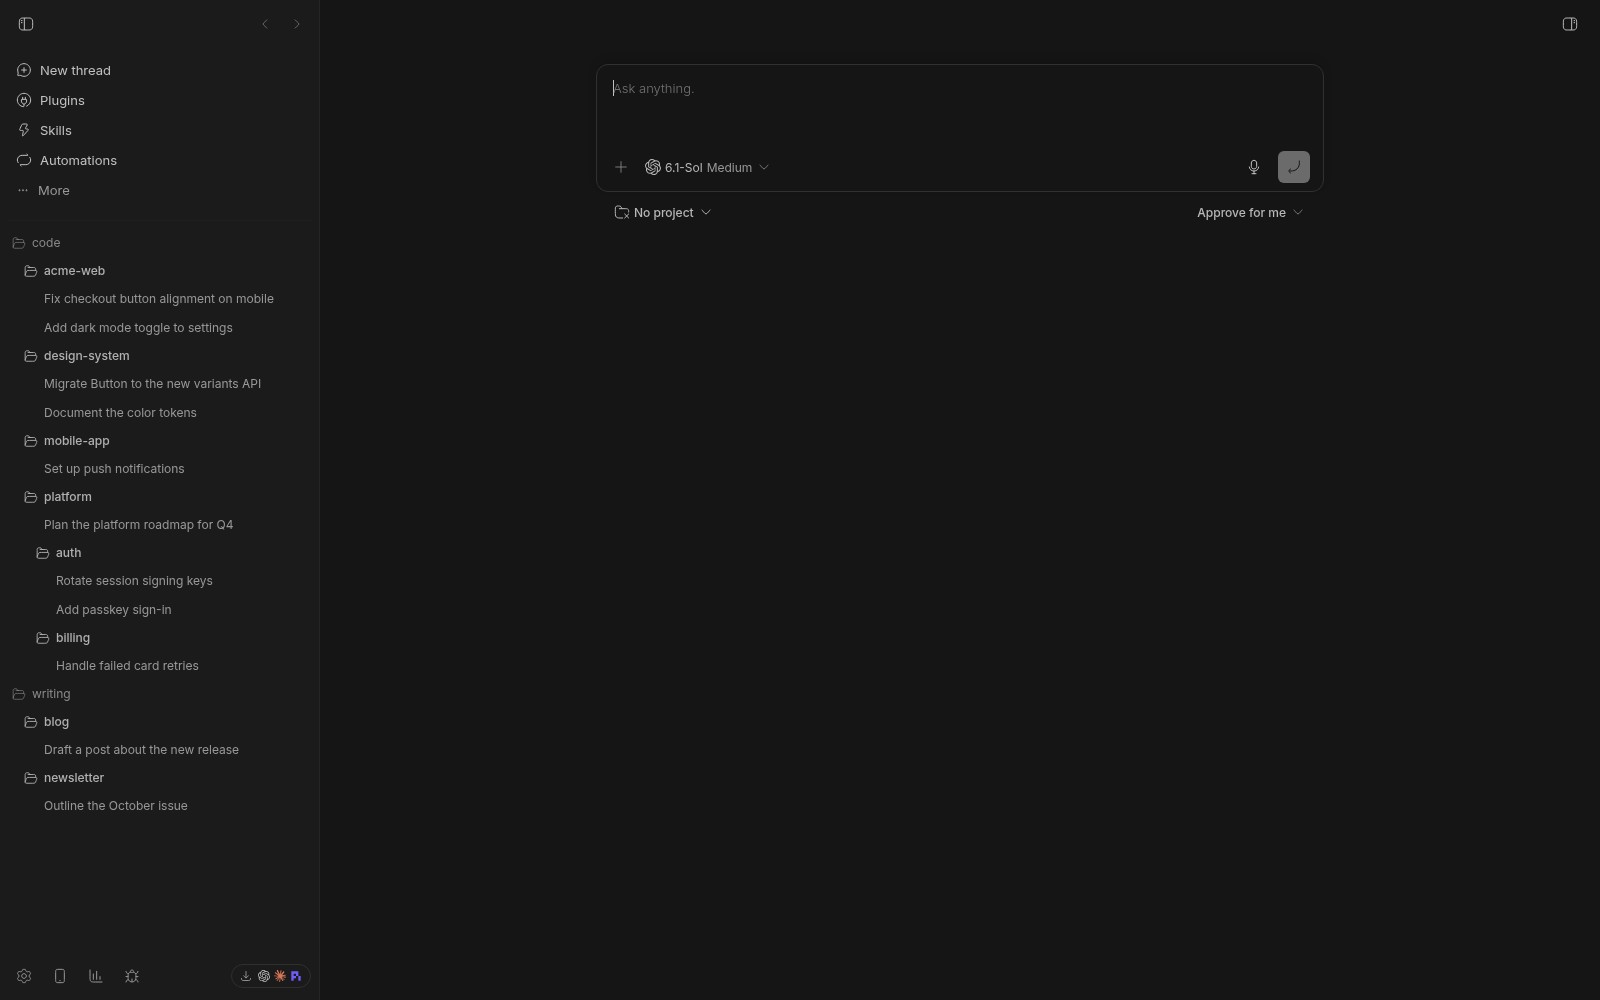Open thread Add dark mode toggle to settings
This screenshot has height=1000, width=1600.
click(x=160, y=328)
